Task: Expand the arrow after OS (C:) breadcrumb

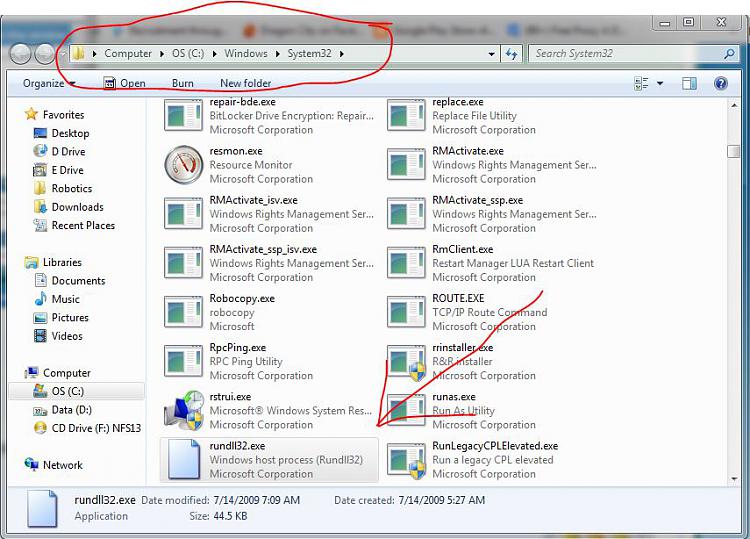Action: pos(214,54)
